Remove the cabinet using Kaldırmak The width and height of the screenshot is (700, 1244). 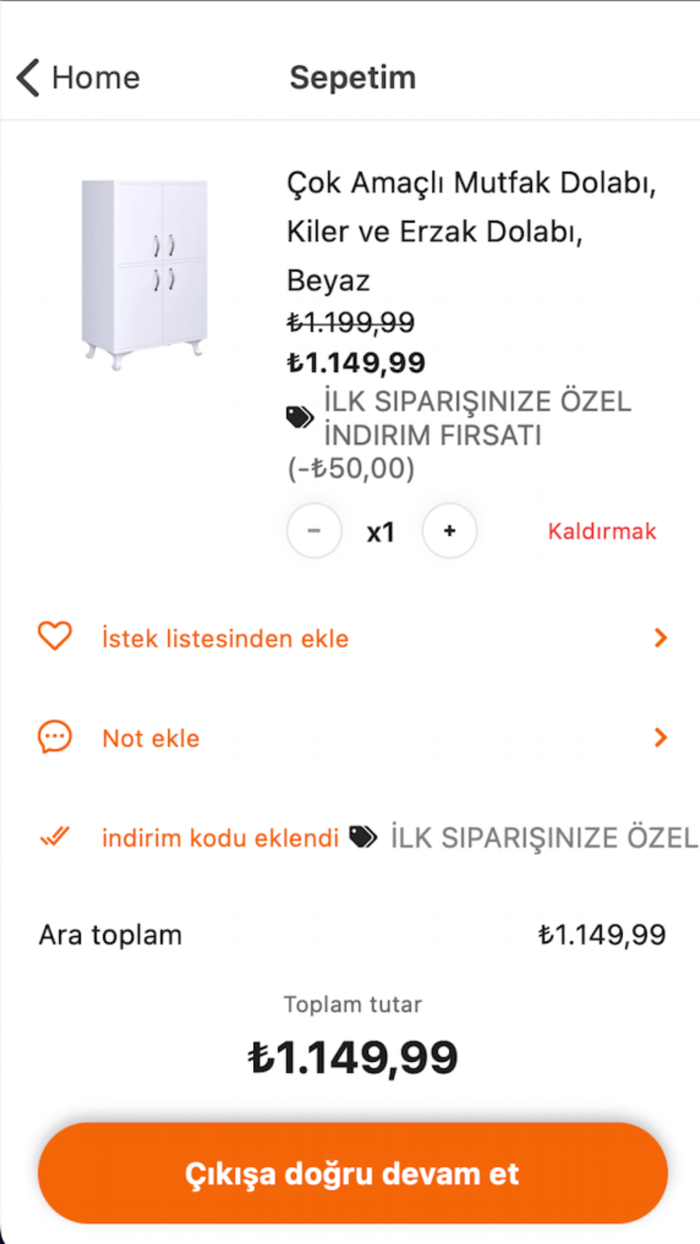(x=601, y=531)
